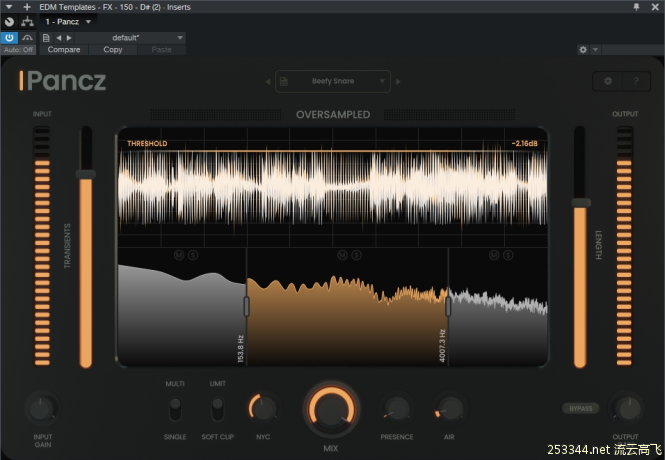
Task: Click the Pancz logo
Action: point(63,81)
